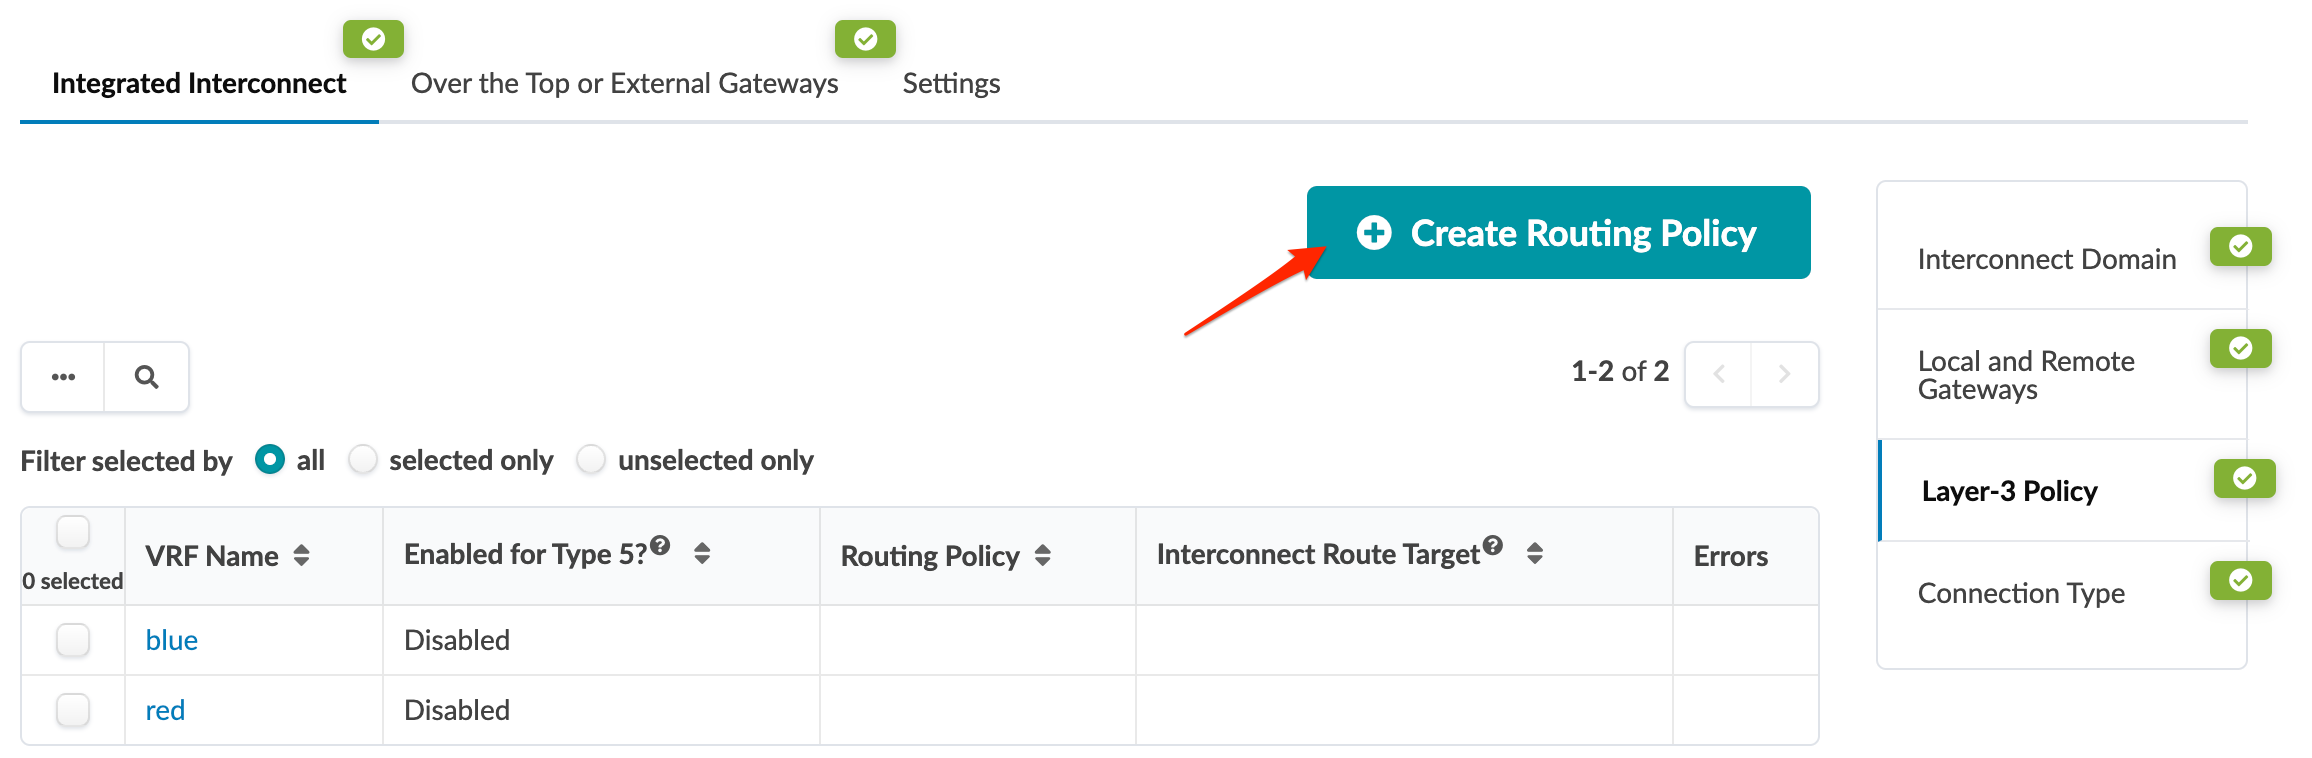Select the 'selected only' filter radio button

point(363,460)
